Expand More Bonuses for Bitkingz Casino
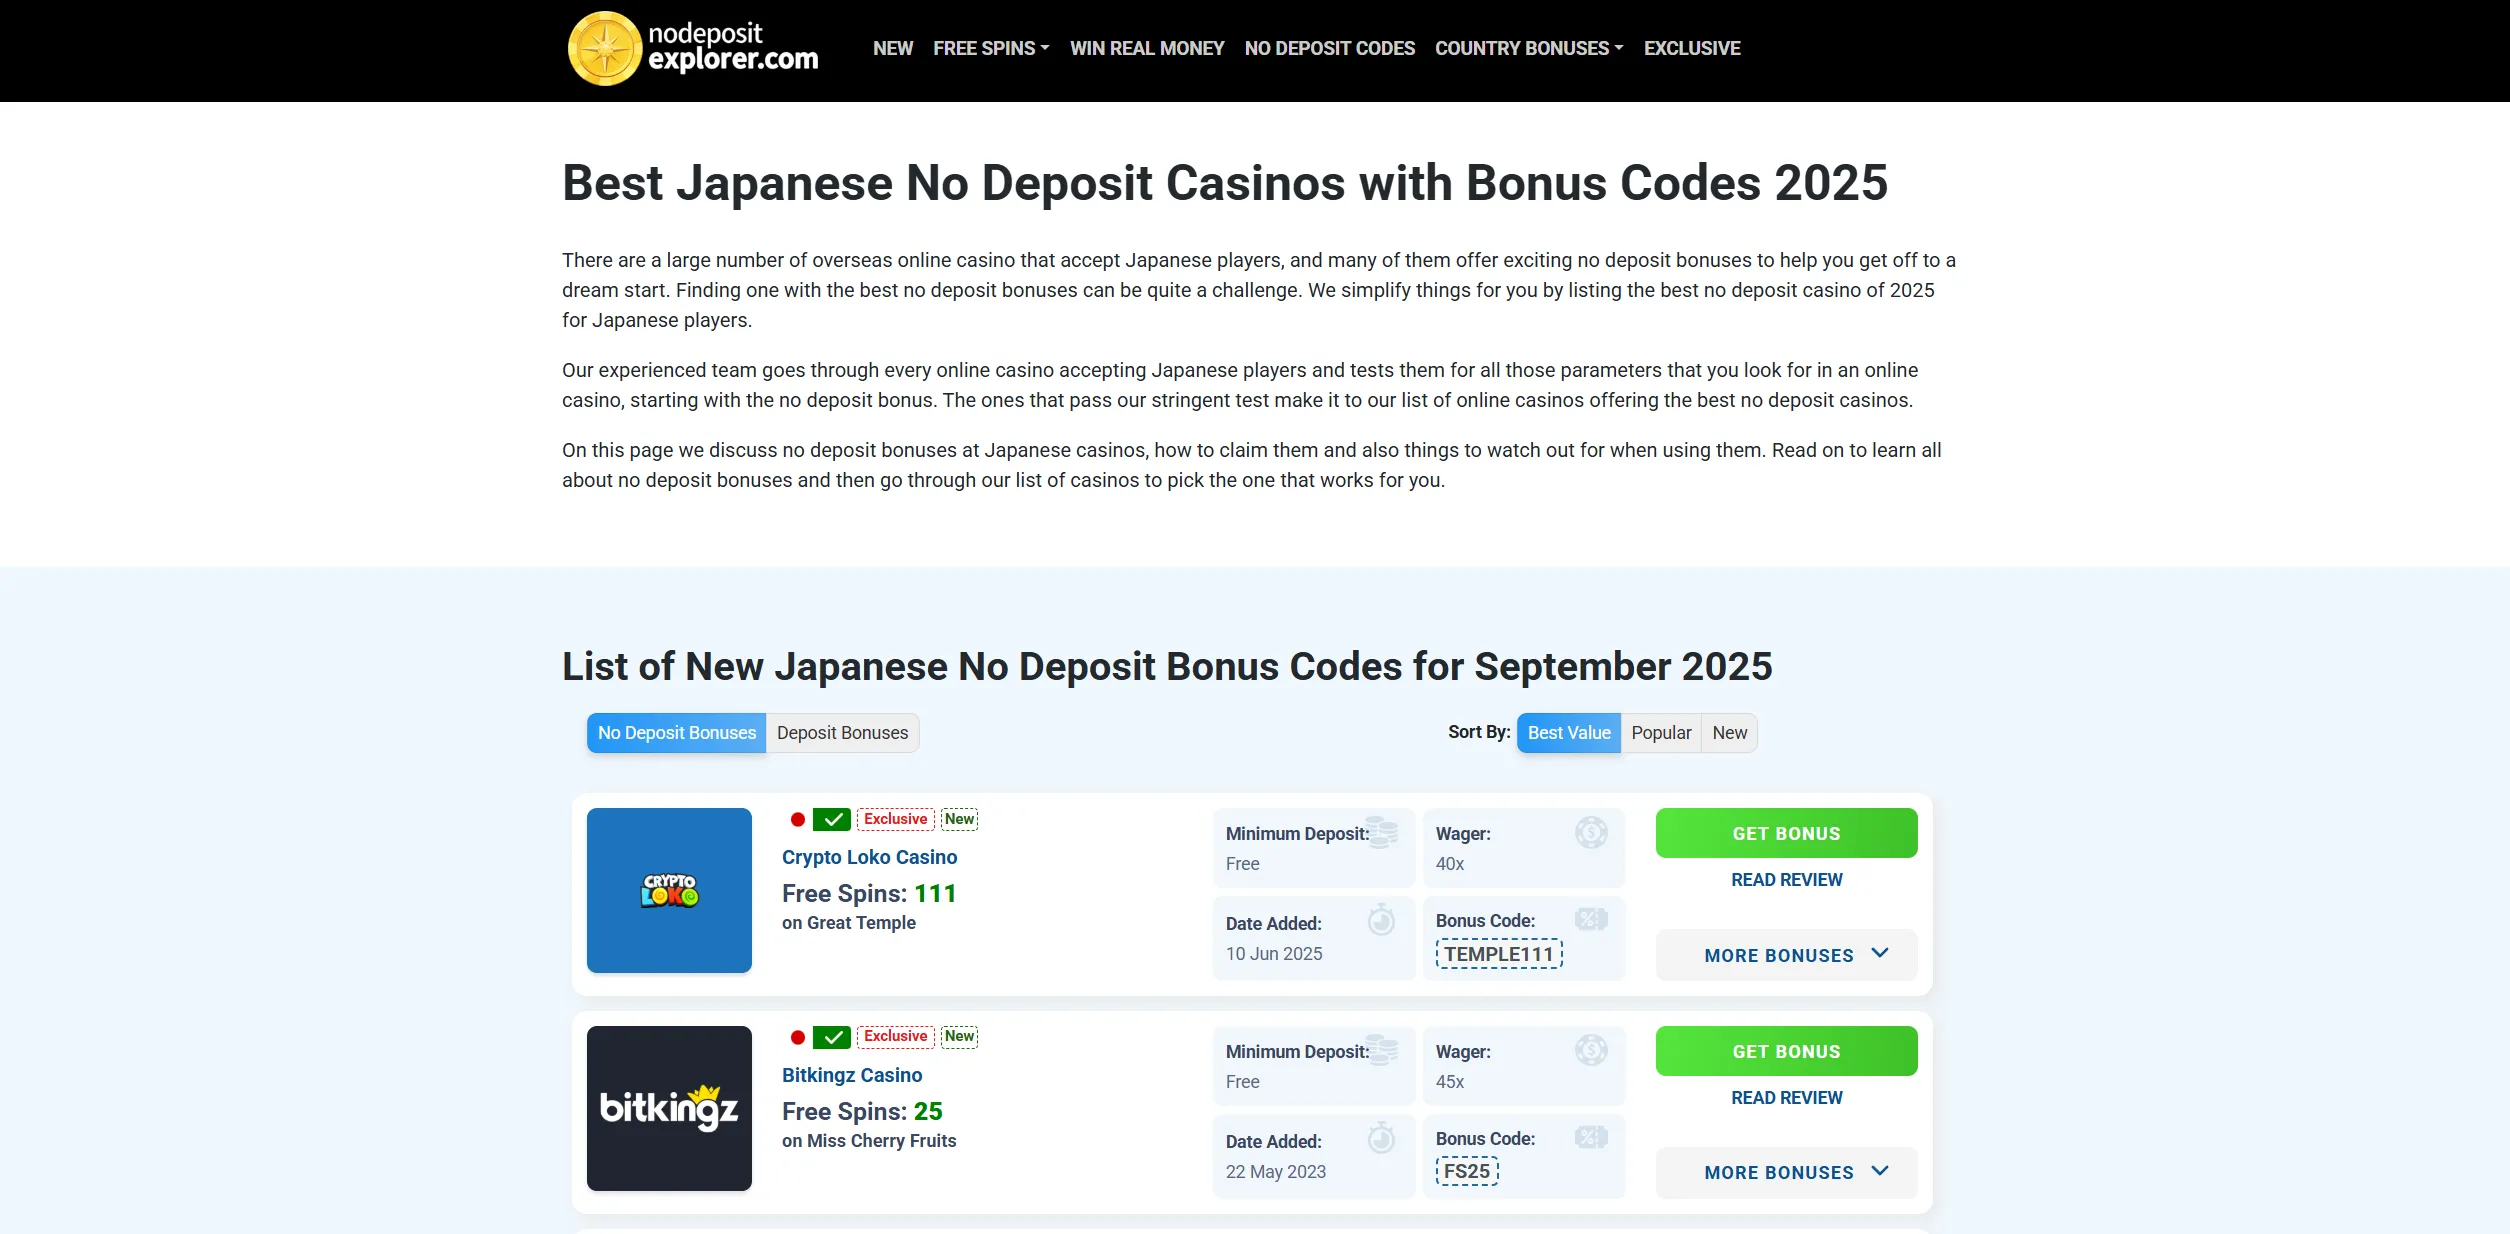 [1786, 1172]
